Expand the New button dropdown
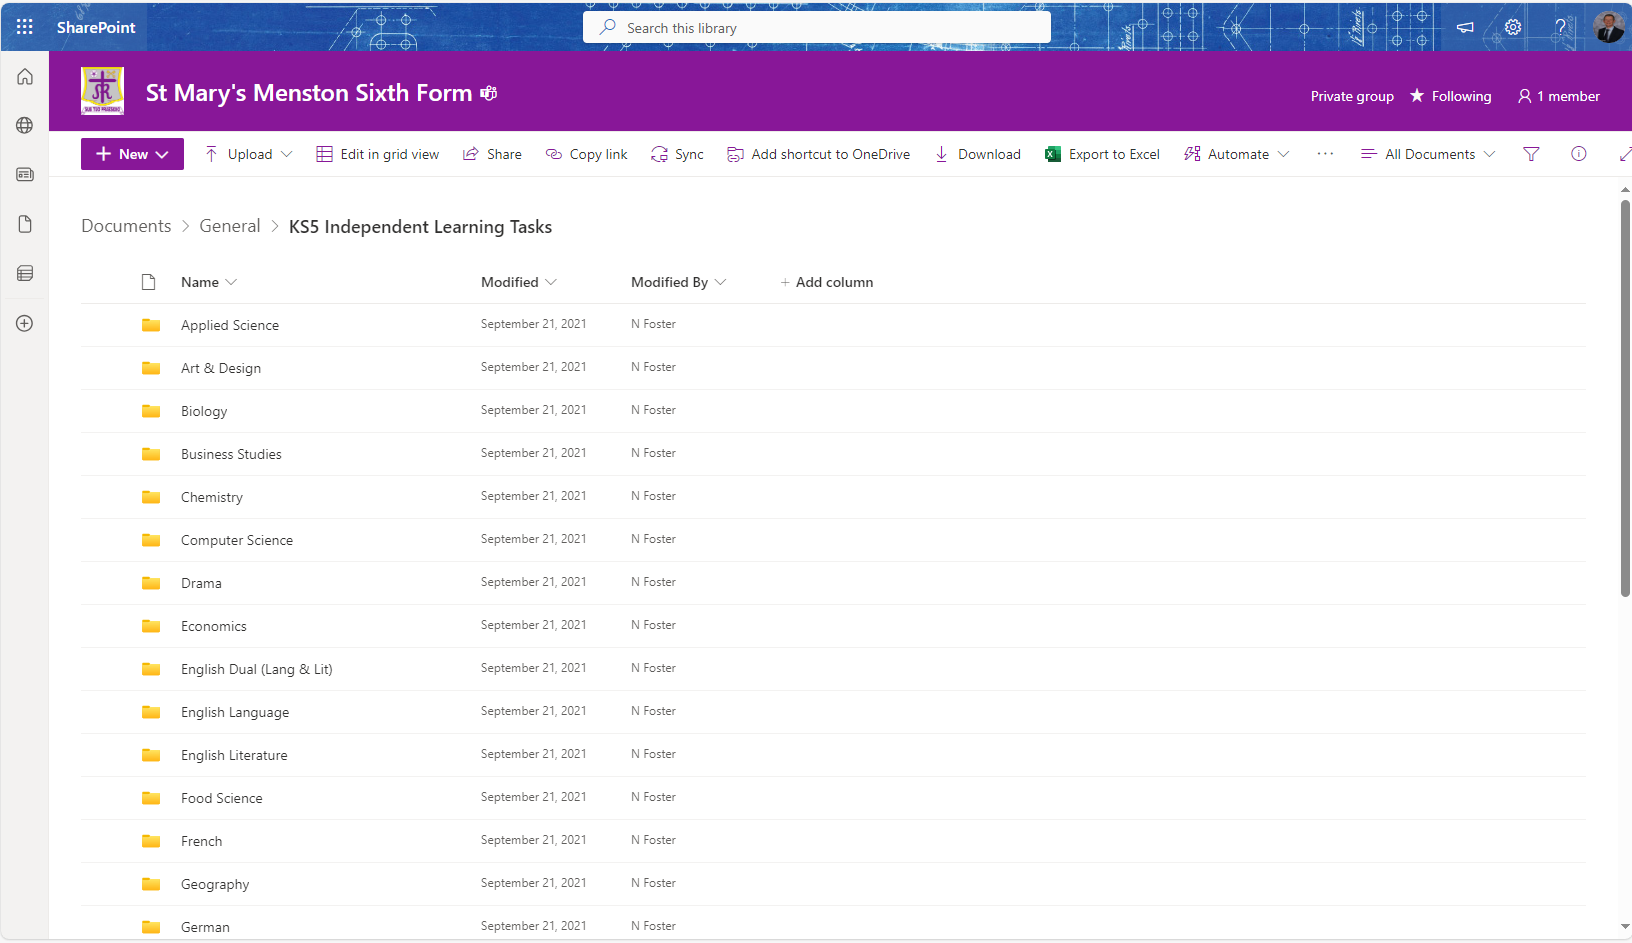The image size is (1632, 943). pos(132,154)
